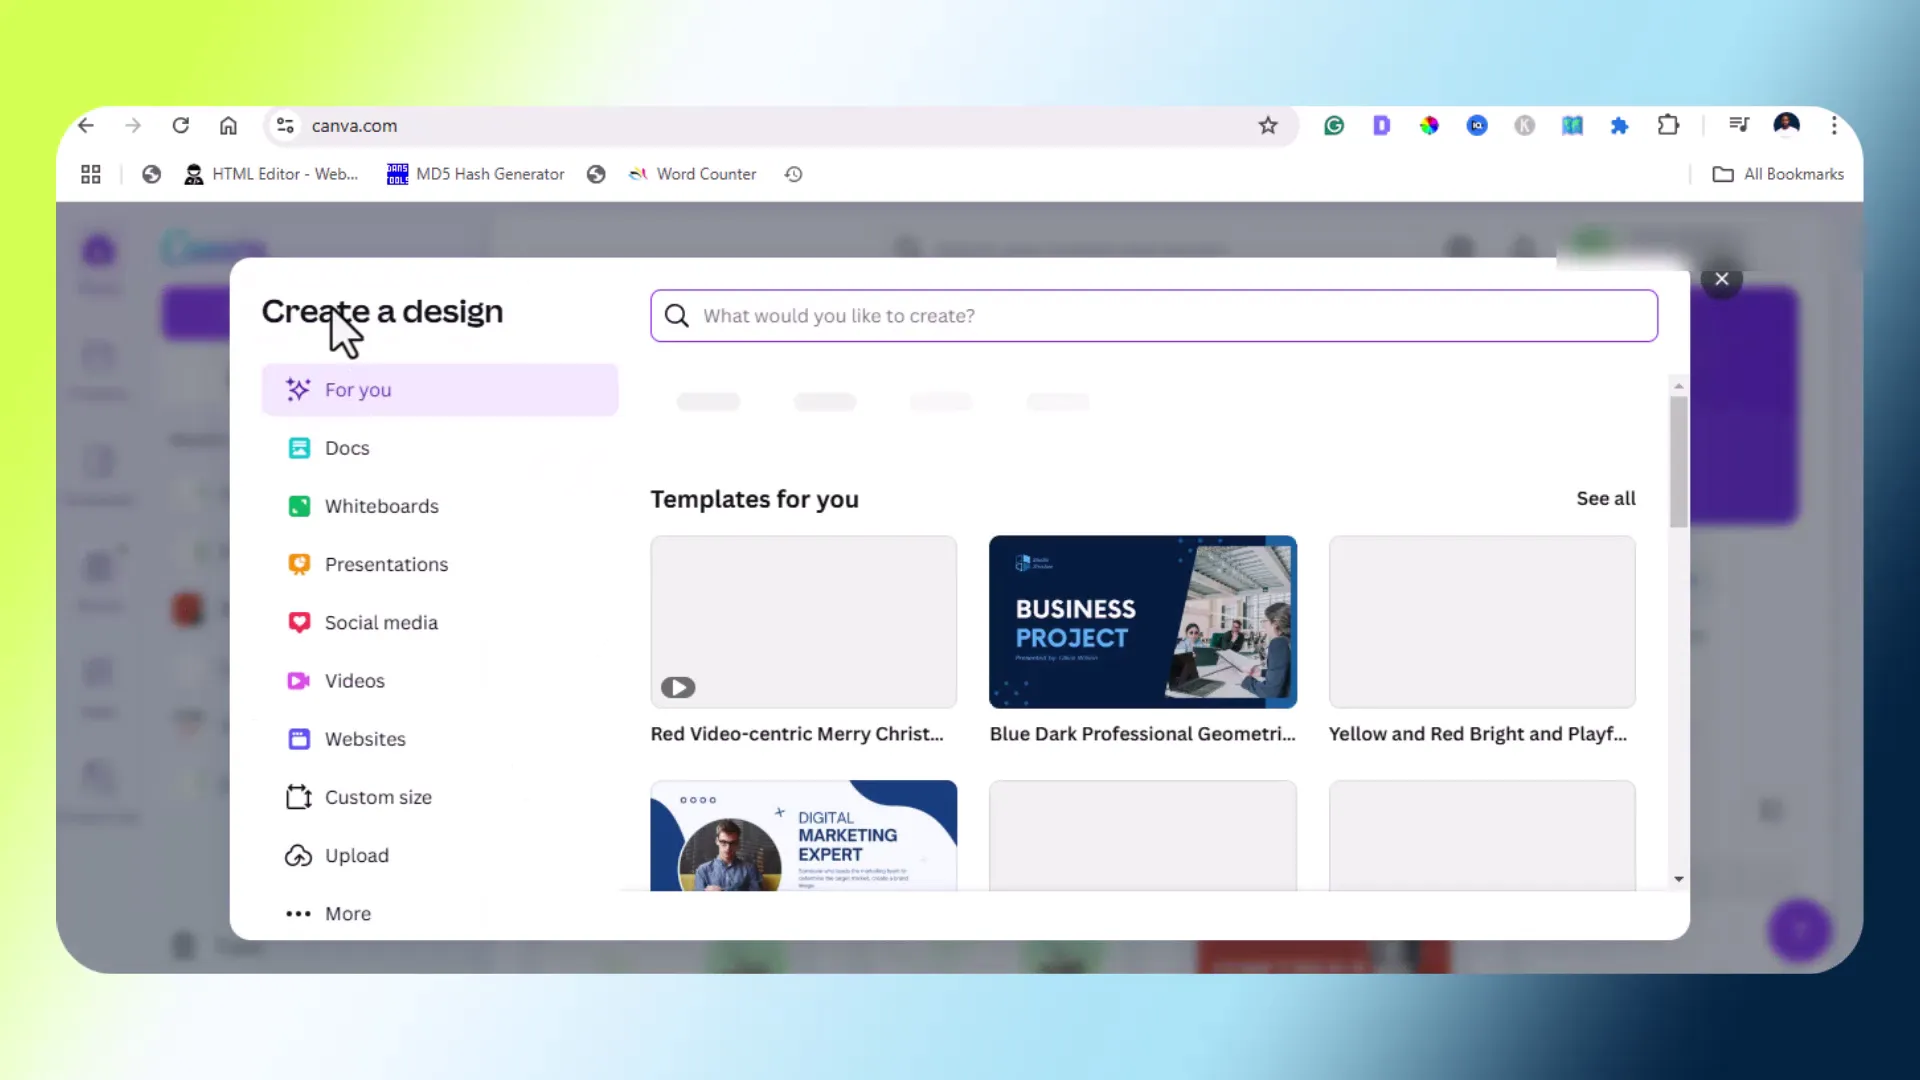
Task: Click the dialog scrollbar up arrow
Action: (x=1679, y=386)
